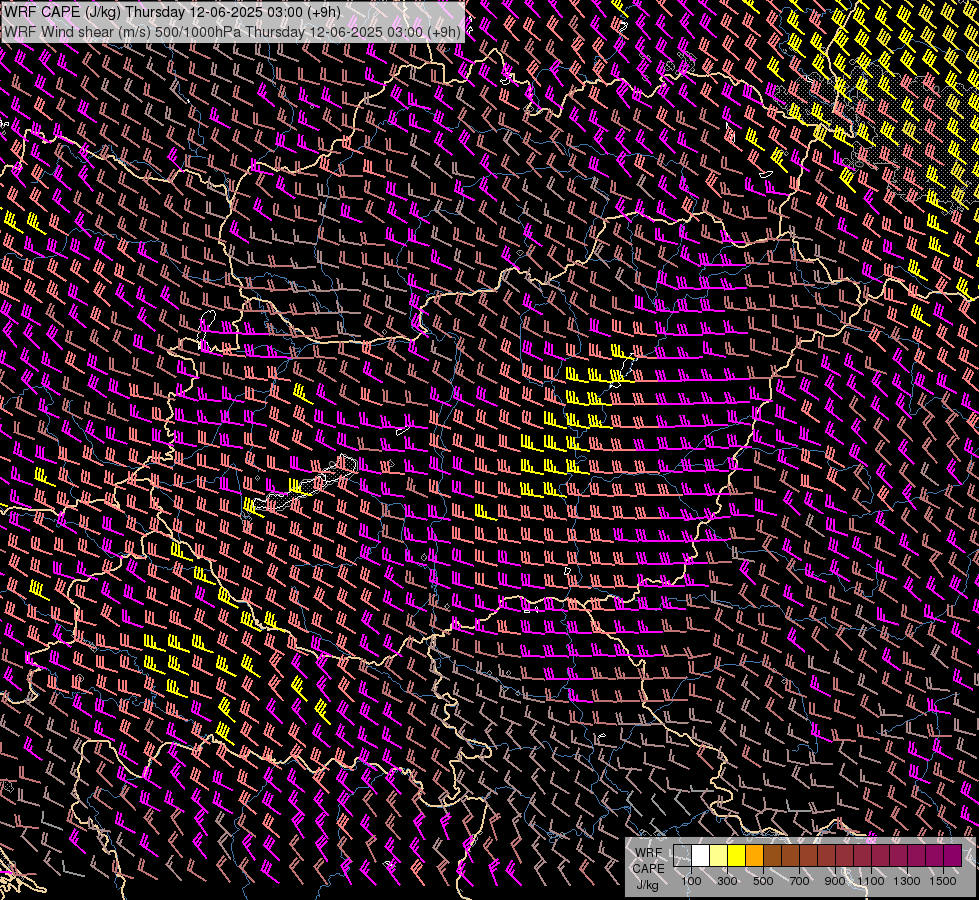979x900 pixels.
Task: Click the 500 legend value
Action: 763,881
